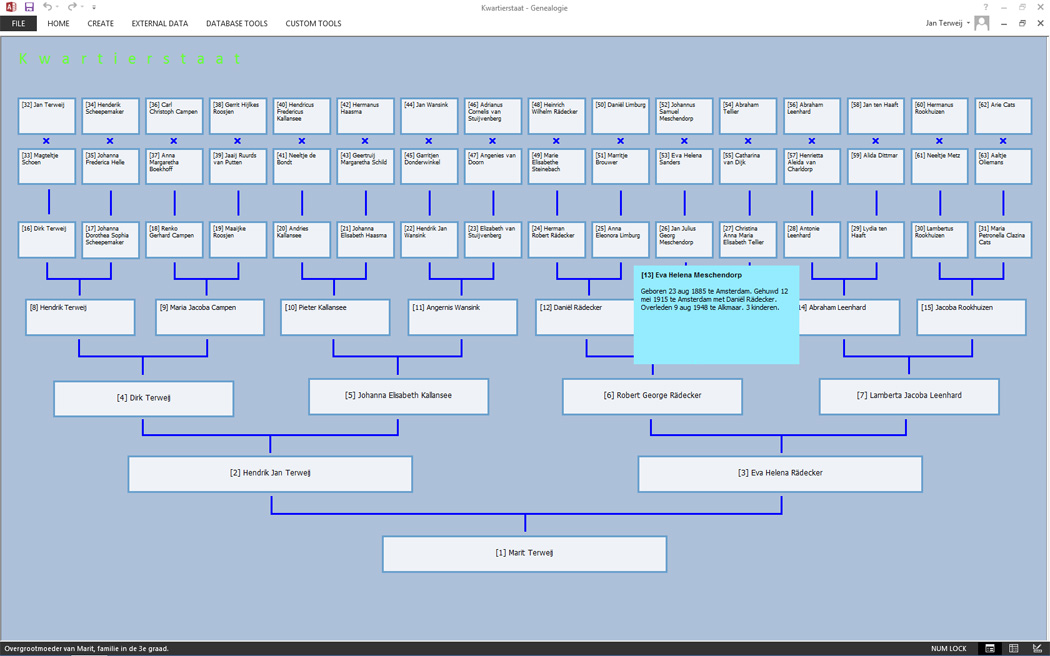Open the CUSTOM TOOLS ribbon tab
The image size is (1050, 656).
313,23
